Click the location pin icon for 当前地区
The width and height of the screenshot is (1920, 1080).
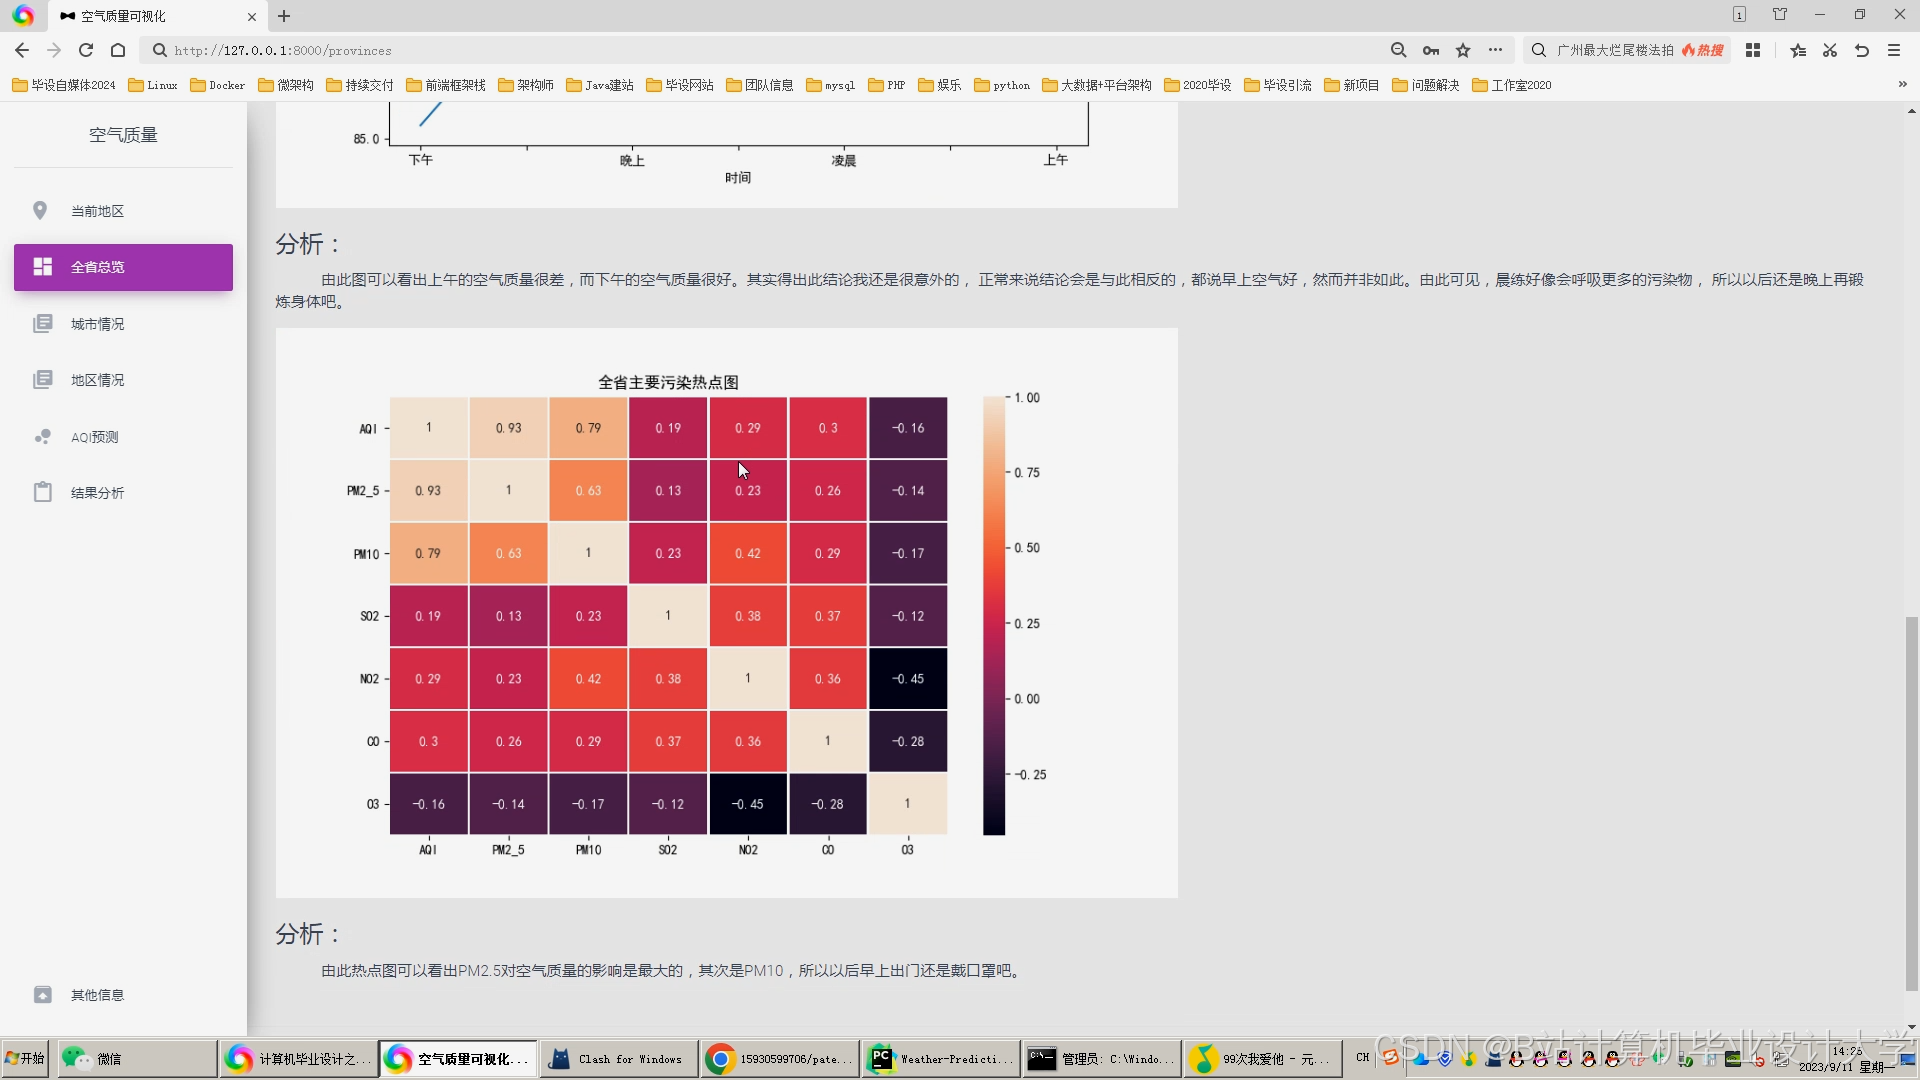(40, 210)
